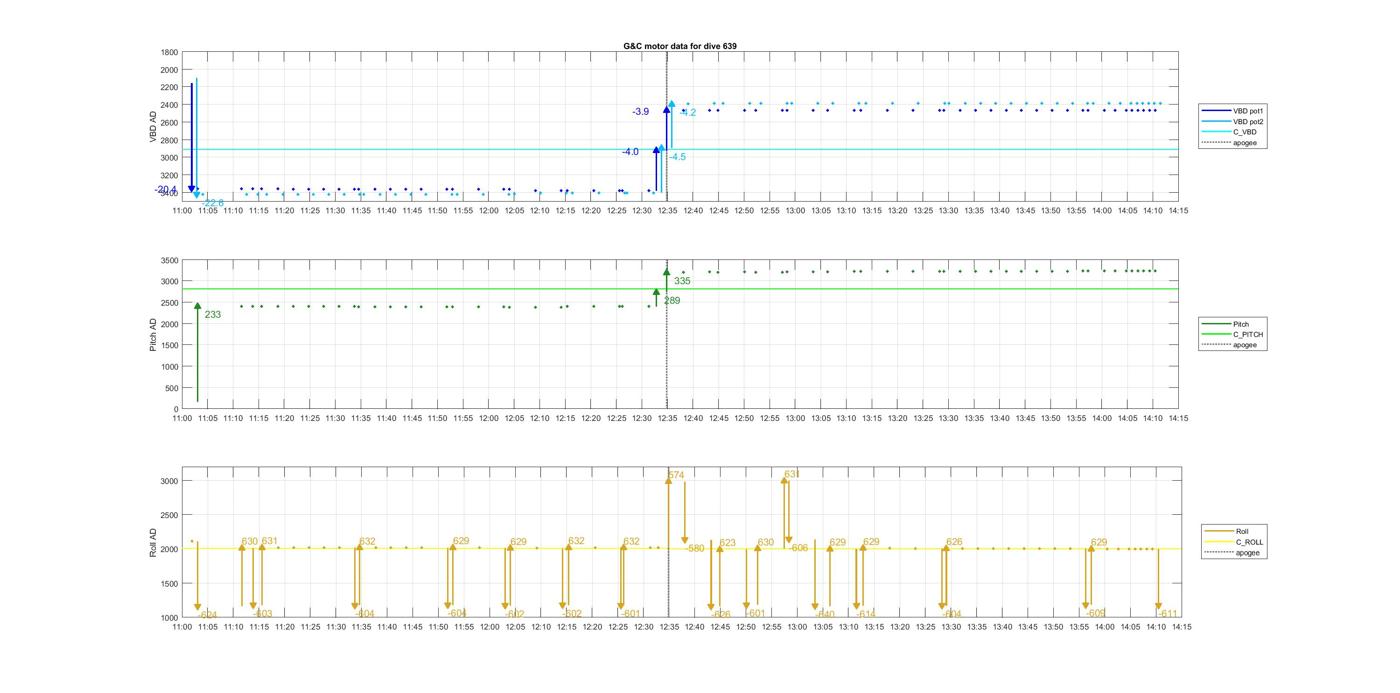Viewport: 1400px width, 693px height.
Task: Click the '-4.5' VBD data label
Action: (x=677, y=157)
